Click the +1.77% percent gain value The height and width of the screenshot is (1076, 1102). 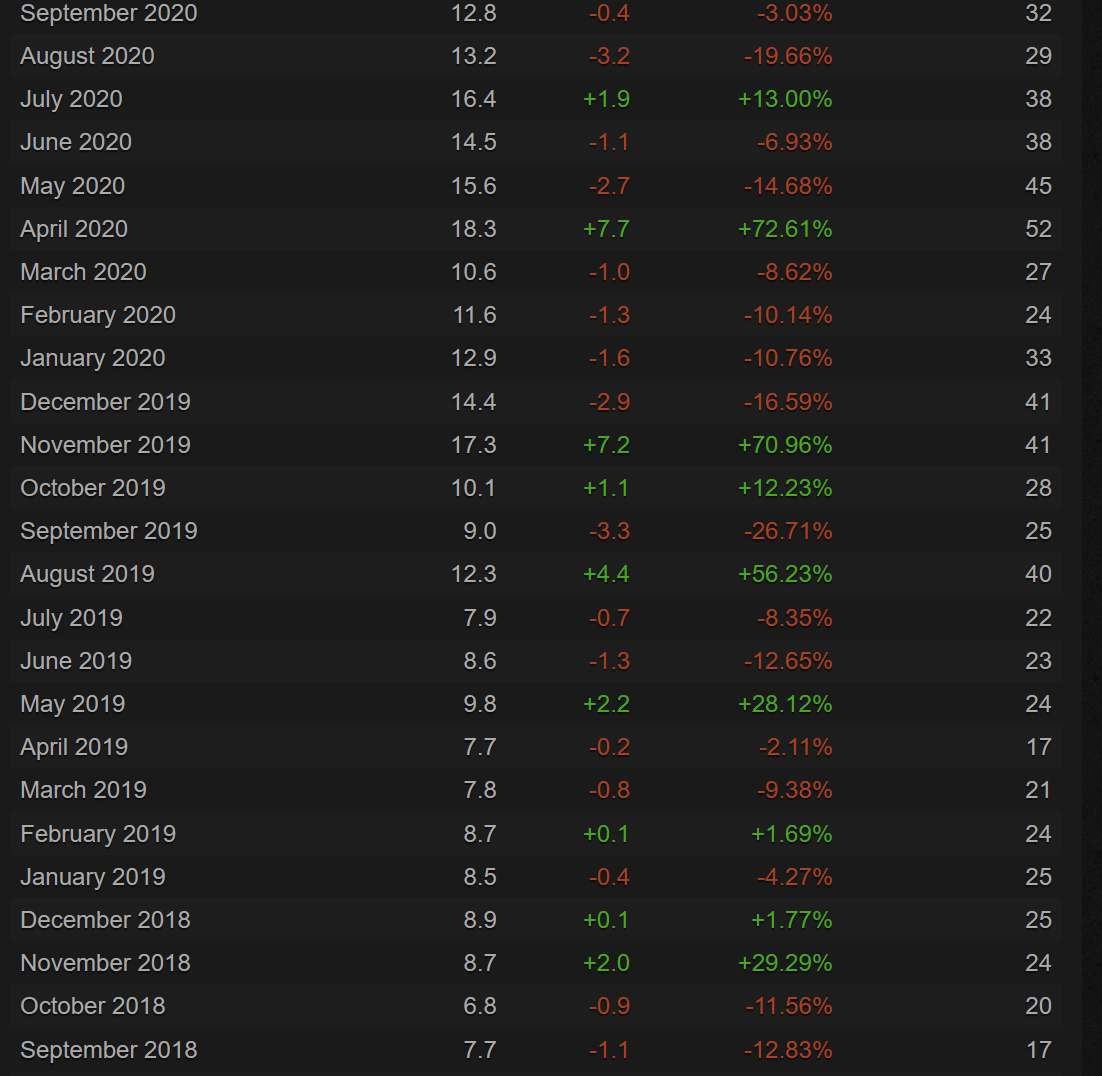[792, 920]
